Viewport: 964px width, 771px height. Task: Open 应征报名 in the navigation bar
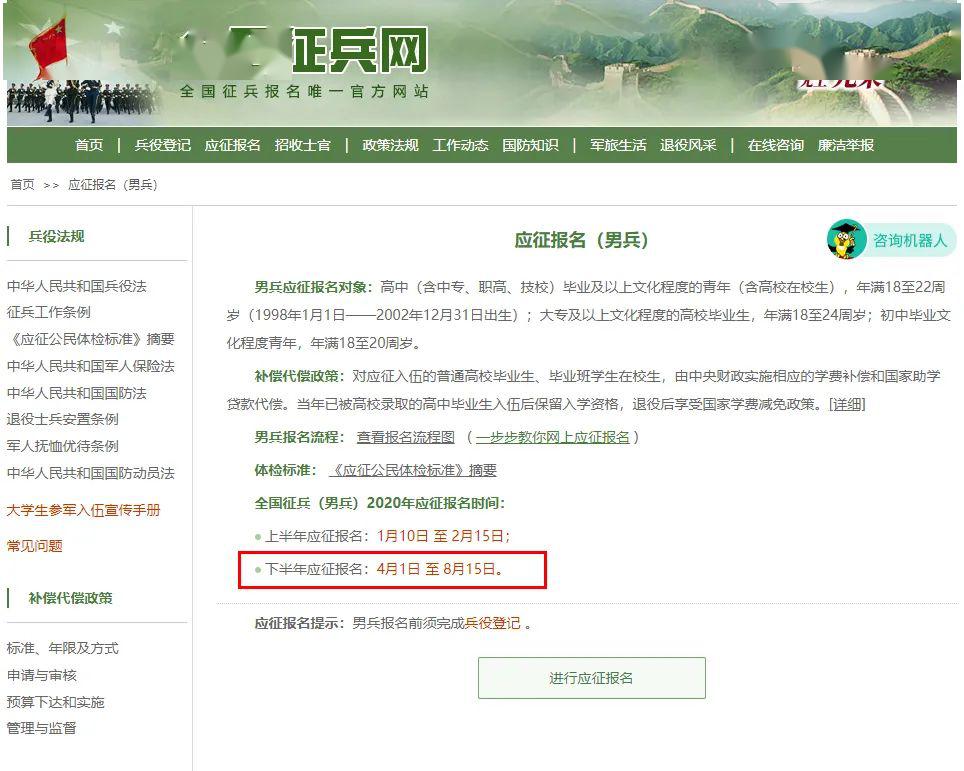[232, 145]
